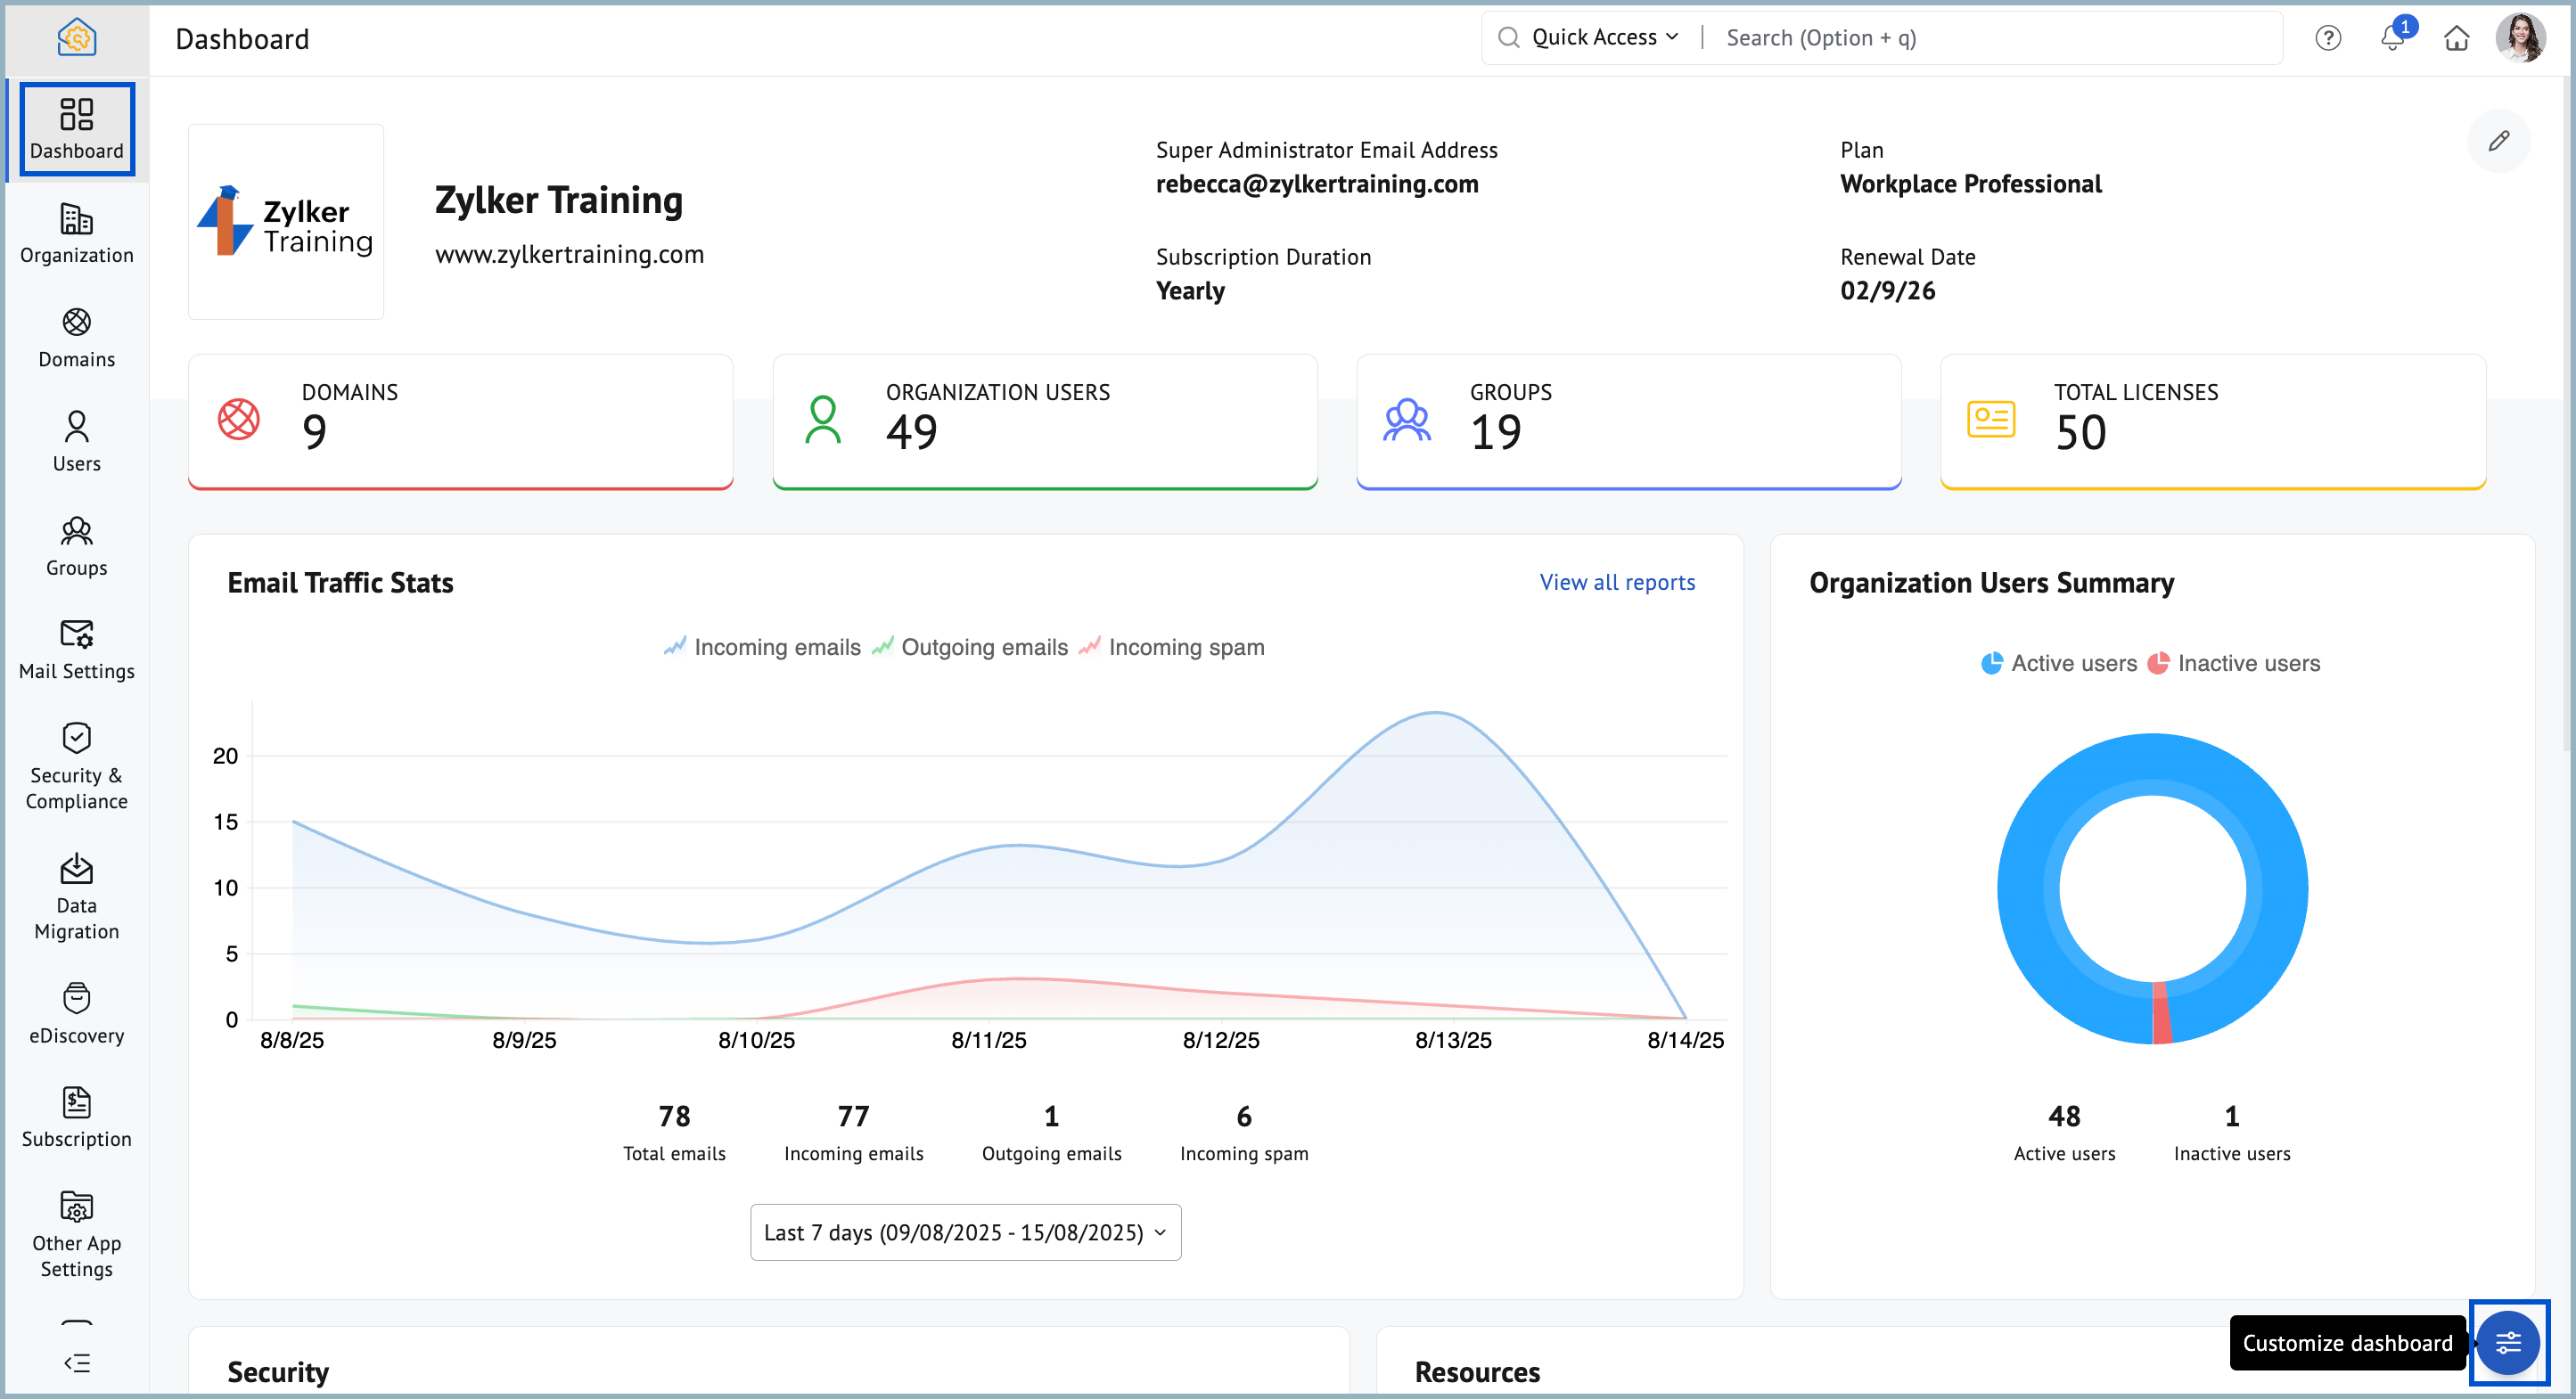
Task: Select the Domains icon in the sidebar
Action: 76,337
